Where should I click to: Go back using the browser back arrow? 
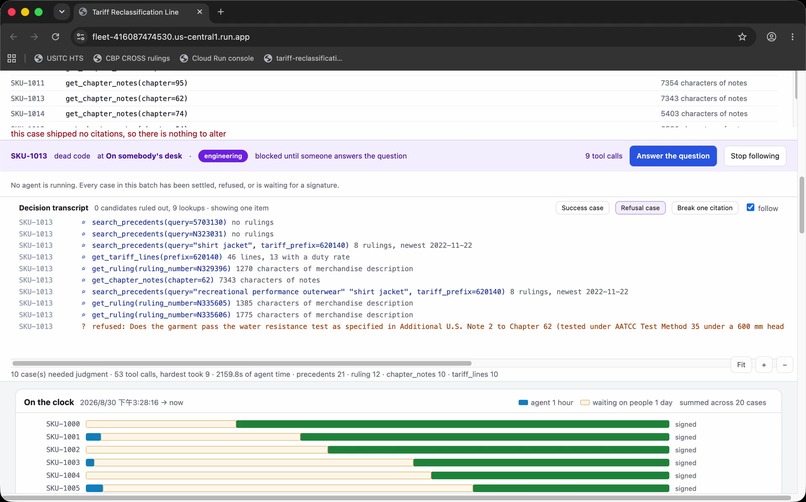(14, 37)
